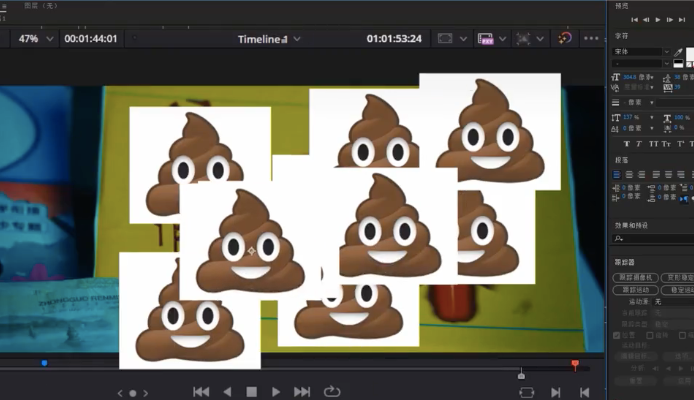This screenshot has width=694, height=400.
Task: Click the Track Motion button
Action: coord(635,290)
